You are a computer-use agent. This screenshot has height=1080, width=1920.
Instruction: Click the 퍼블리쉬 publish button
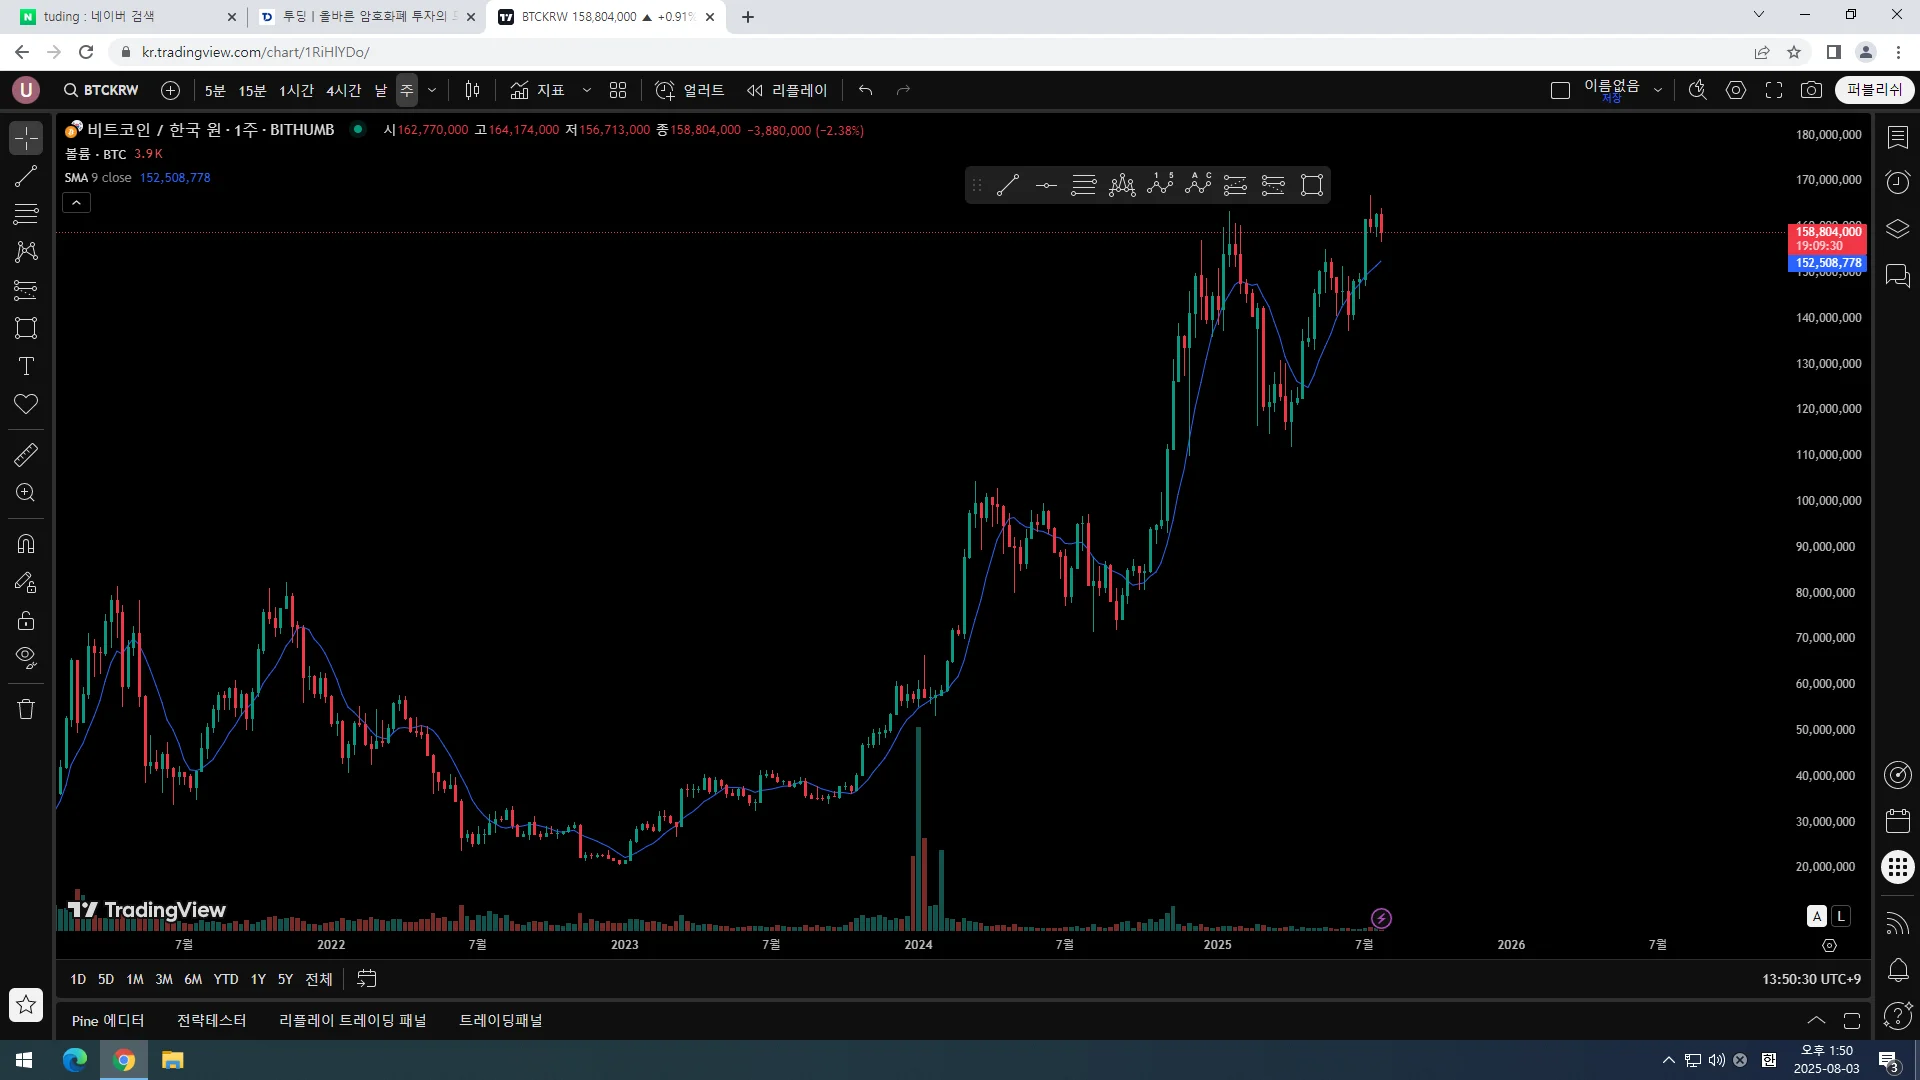[x=1874, y=90]
